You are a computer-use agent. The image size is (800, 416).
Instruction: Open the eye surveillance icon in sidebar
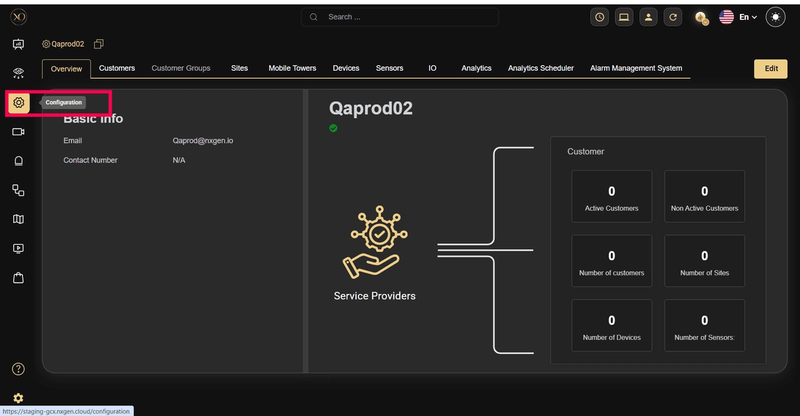click(x=18, y=73)
